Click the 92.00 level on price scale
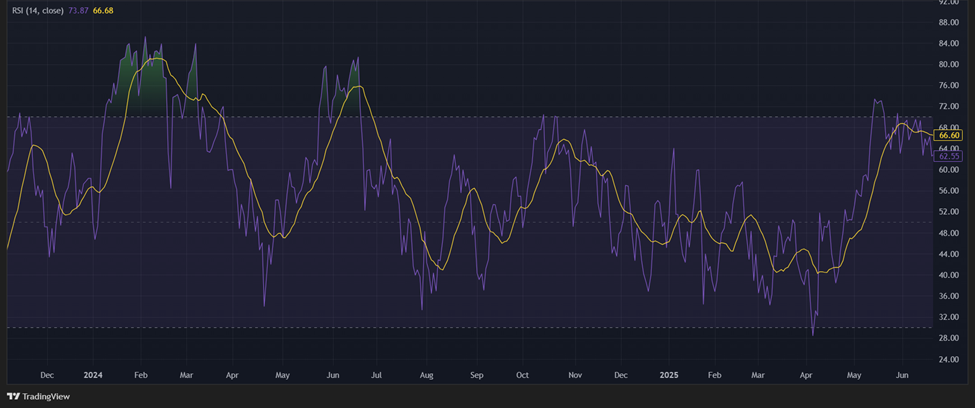Screen dimensions: 975x408 948,2
